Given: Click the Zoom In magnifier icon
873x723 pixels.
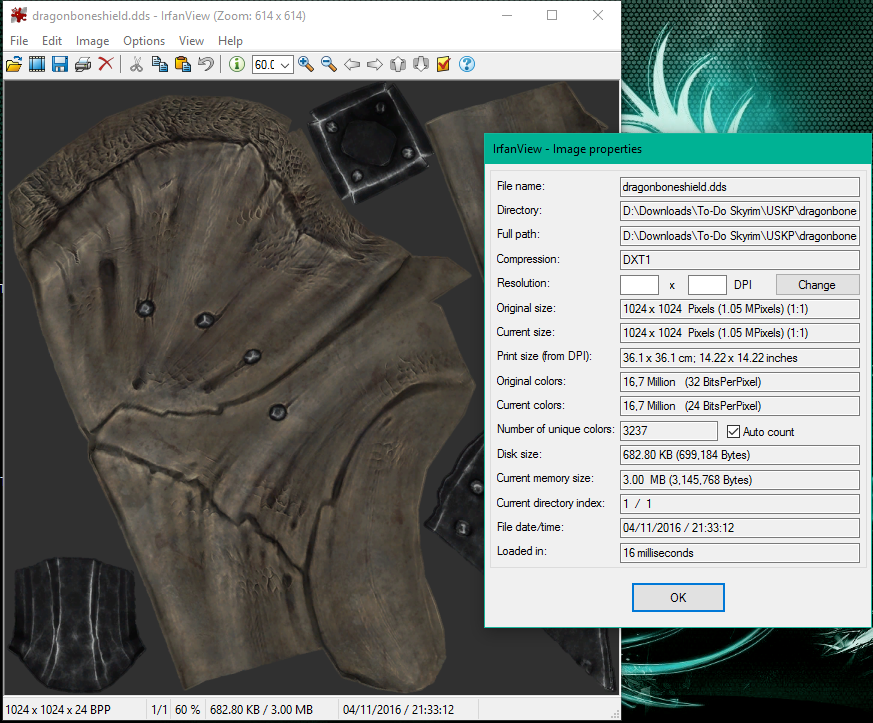Looking at the screenshot, I should [x=306, y=65].
